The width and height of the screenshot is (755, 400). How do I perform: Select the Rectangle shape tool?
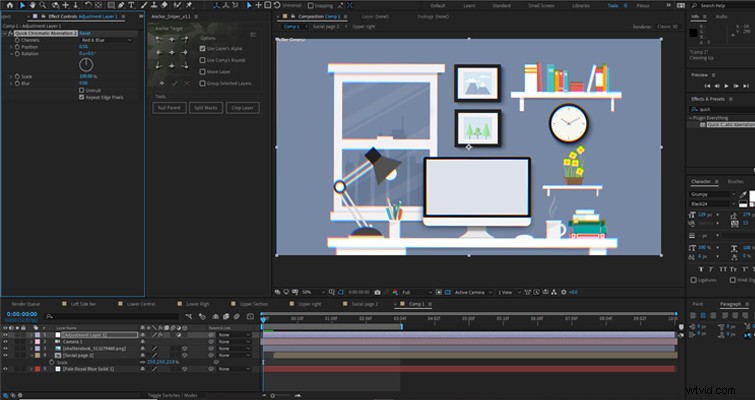point(111,5)
